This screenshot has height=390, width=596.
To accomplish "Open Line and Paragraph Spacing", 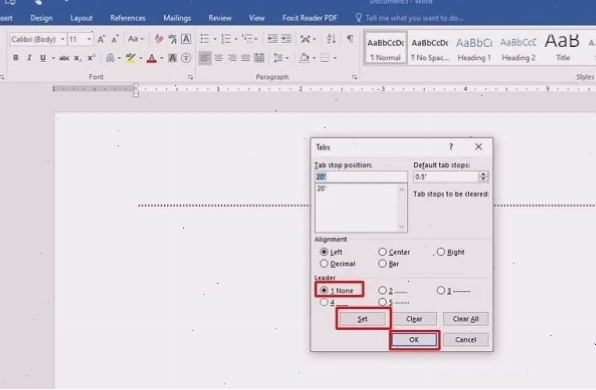I will (279, 58).
